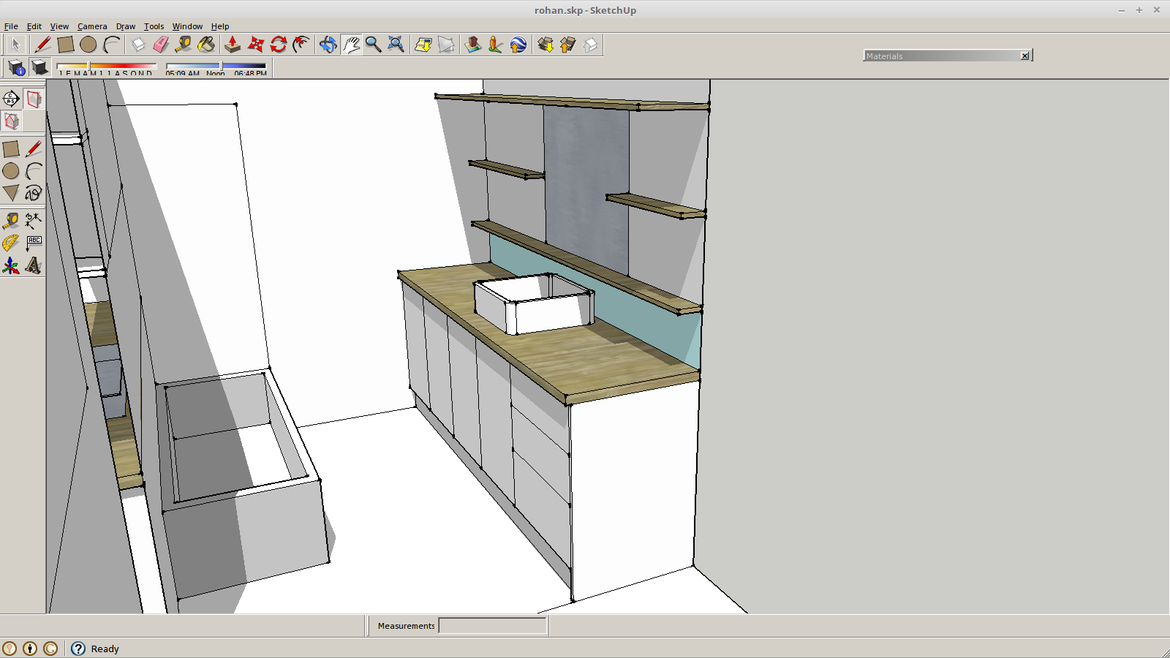
Task: Toggle Display Section Planes
Action: (34, 99)
